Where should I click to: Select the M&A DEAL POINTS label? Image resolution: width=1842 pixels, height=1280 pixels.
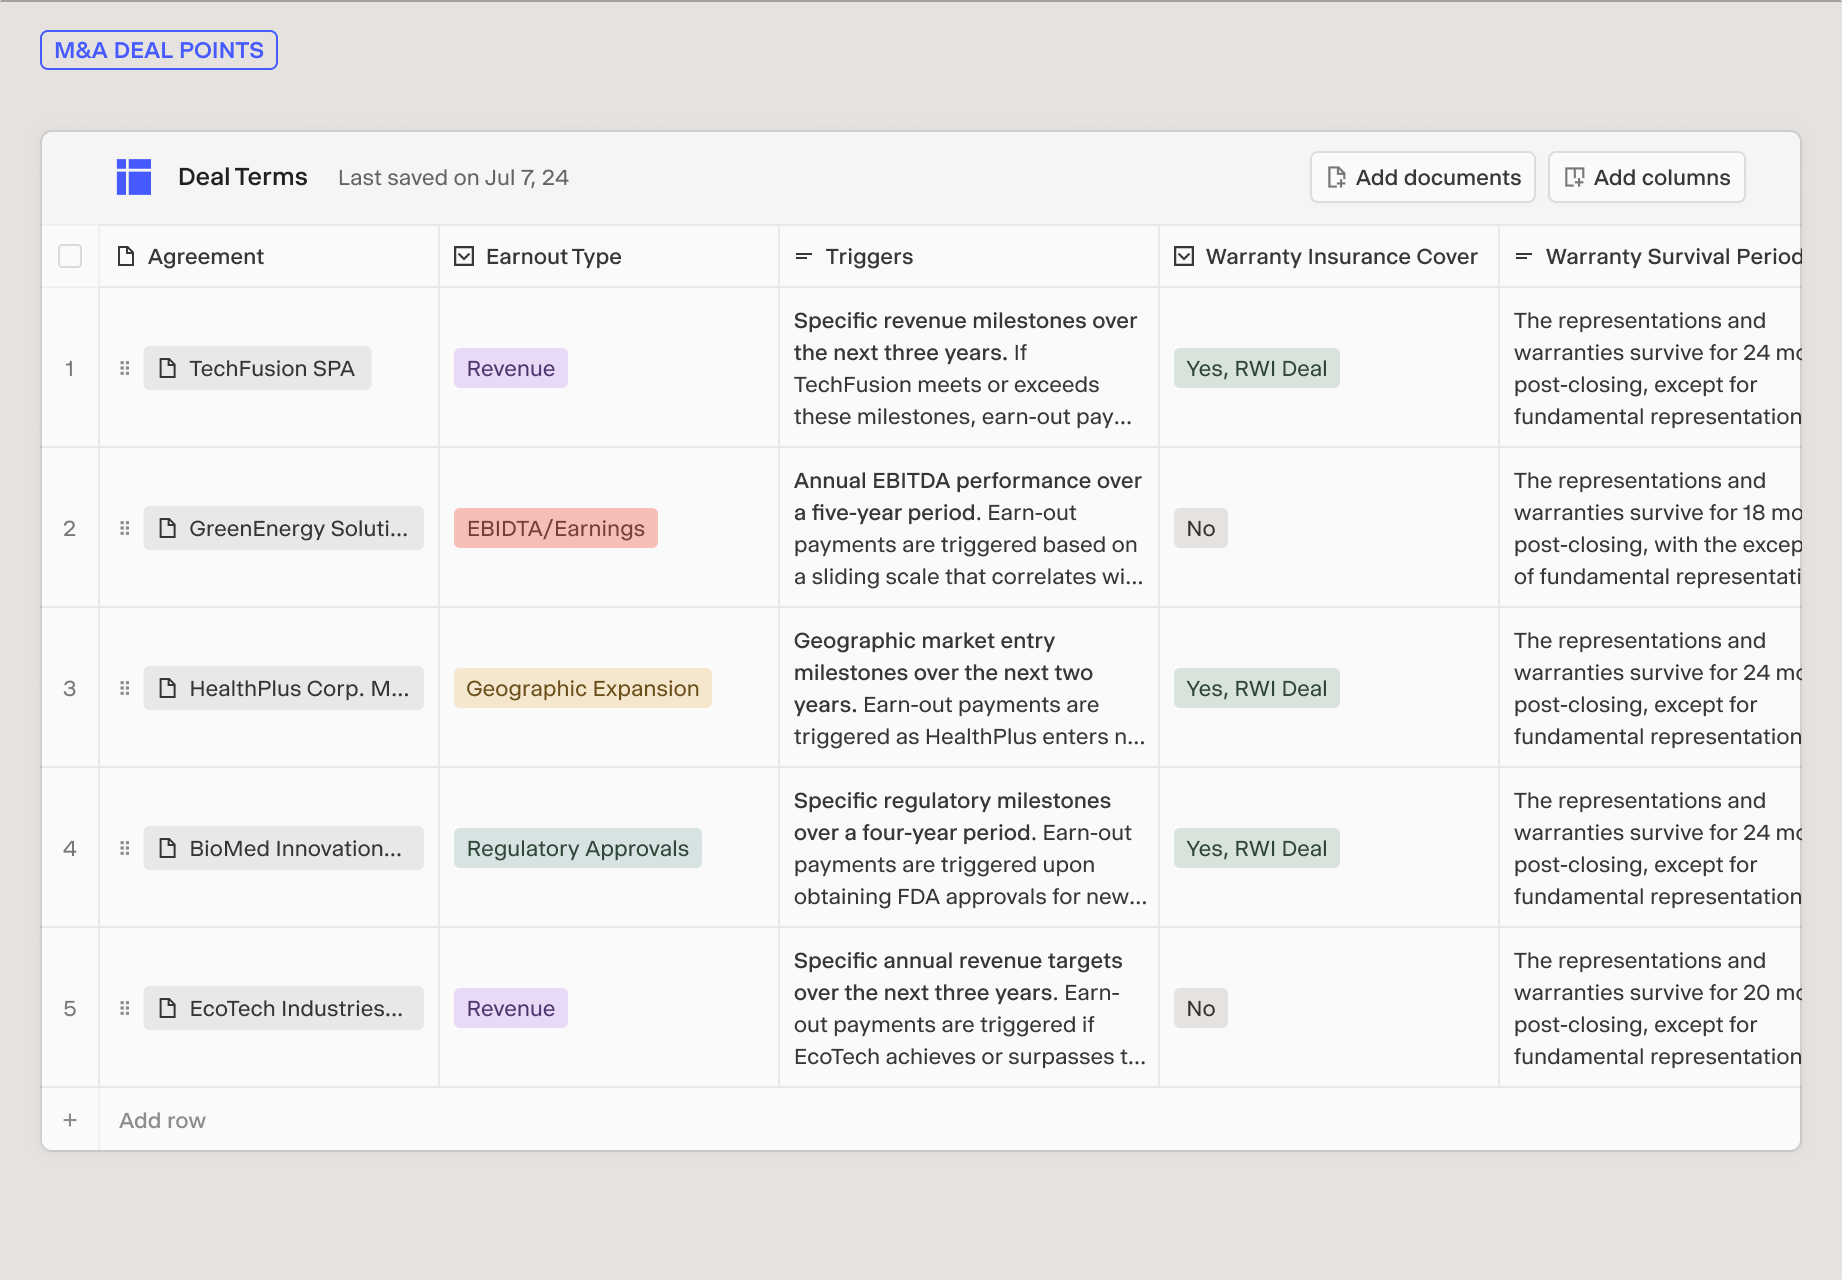pyautogui.click(x=158, y=49)
